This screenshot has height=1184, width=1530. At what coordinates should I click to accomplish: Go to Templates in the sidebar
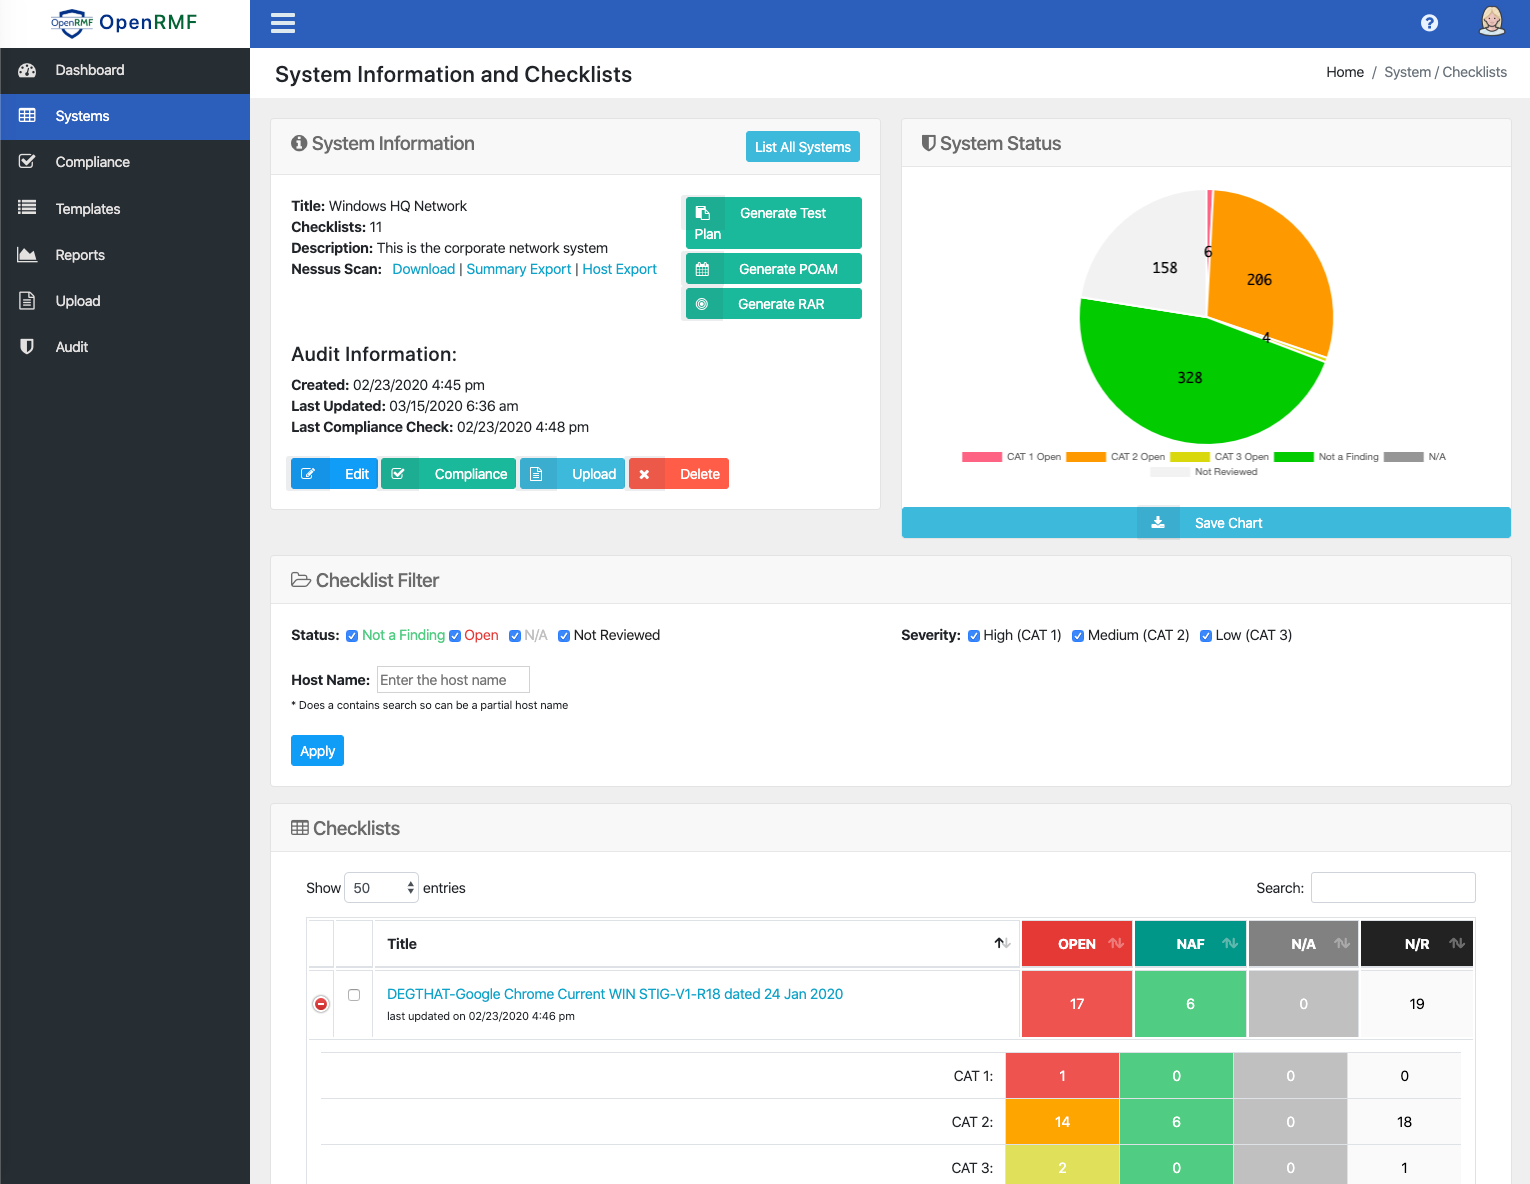coord(88,209)
